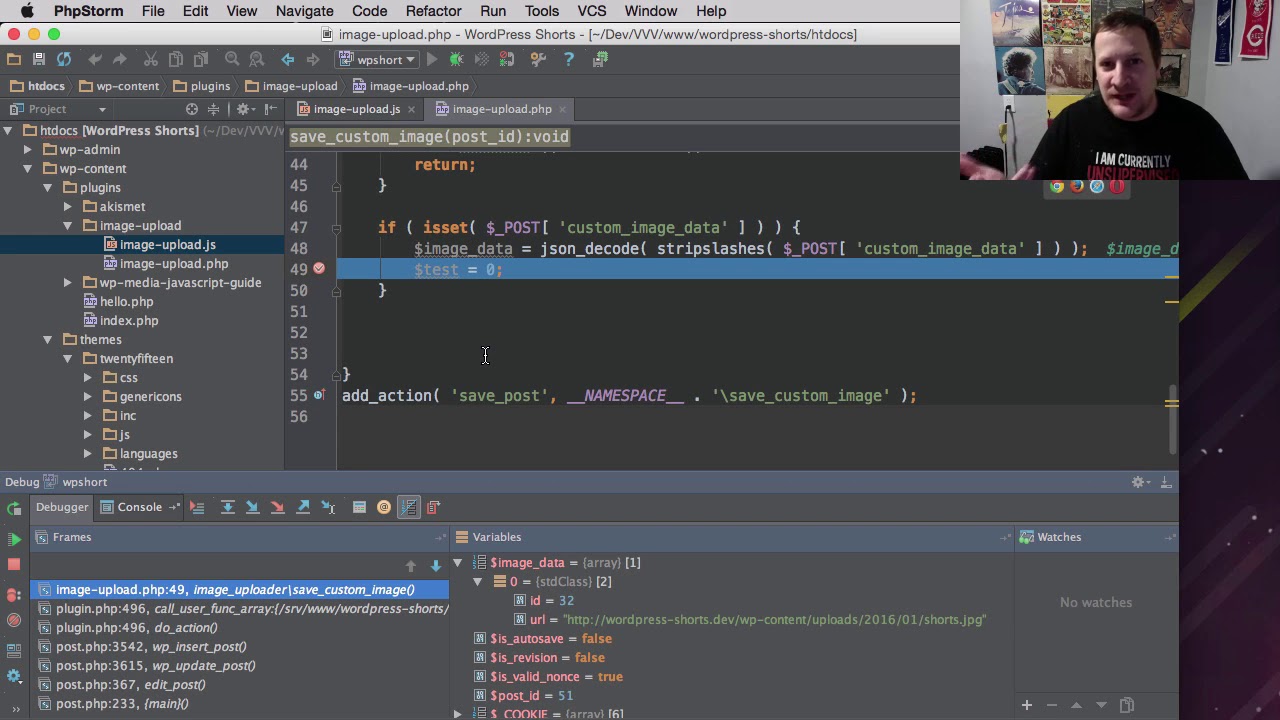Image resolution: width=1280 pixels, height=720 pixels.
Task: Open Settings wrench toolbar icon
Action: coord(538,60)
